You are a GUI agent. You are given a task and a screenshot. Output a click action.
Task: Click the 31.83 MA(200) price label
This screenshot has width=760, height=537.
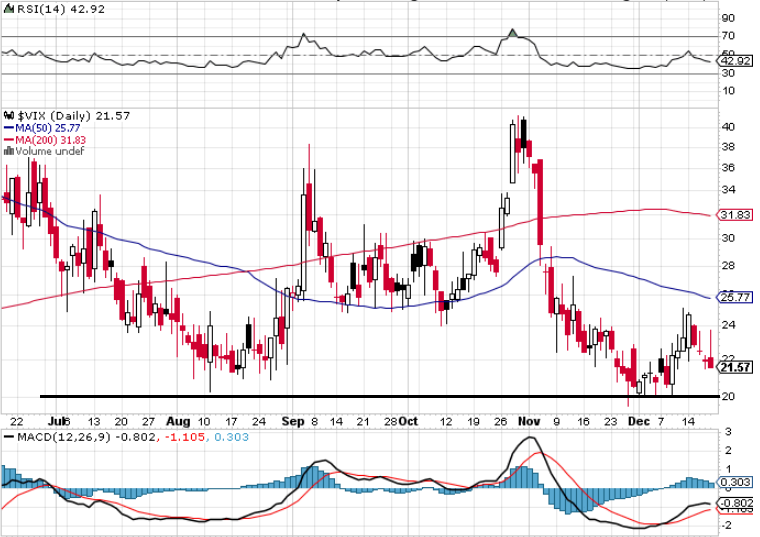[734, 215]
